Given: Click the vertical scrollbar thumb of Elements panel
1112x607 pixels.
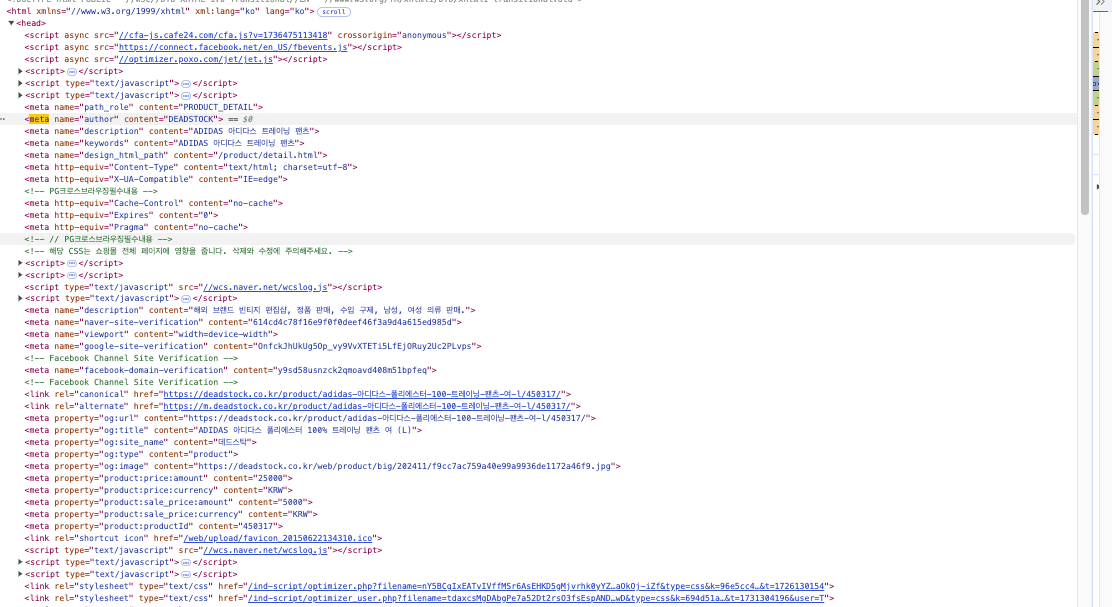Looking at the screenshot, I should (1085, 110).
